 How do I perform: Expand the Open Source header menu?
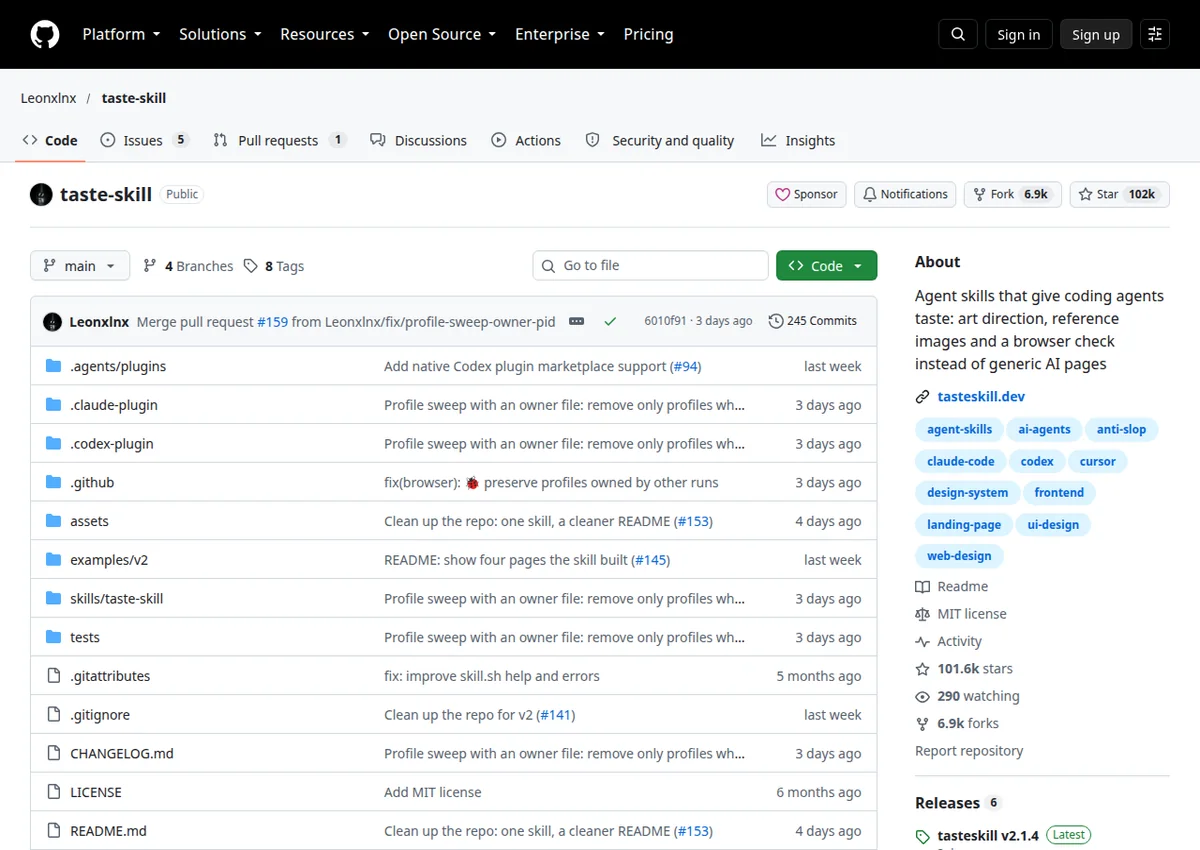tap(442, 34)
